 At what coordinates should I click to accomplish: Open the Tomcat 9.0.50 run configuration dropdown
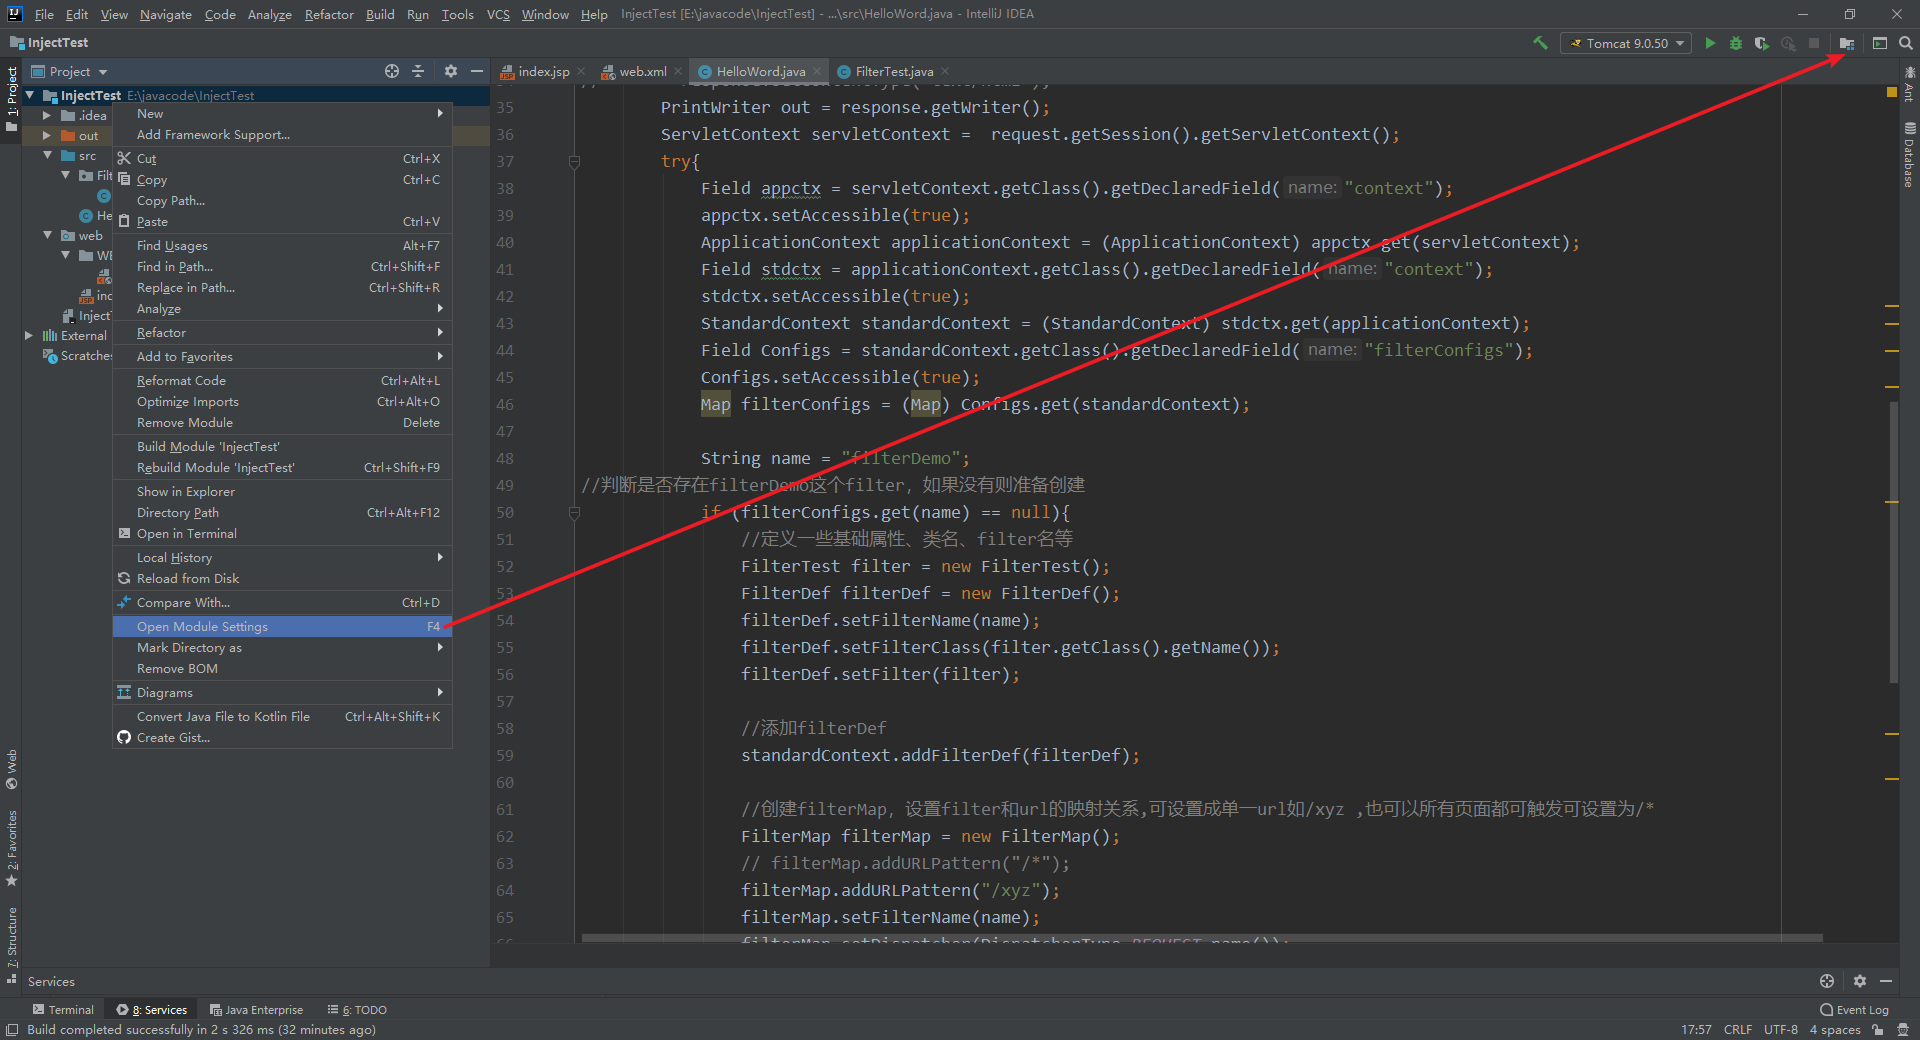pos(1627,43)
